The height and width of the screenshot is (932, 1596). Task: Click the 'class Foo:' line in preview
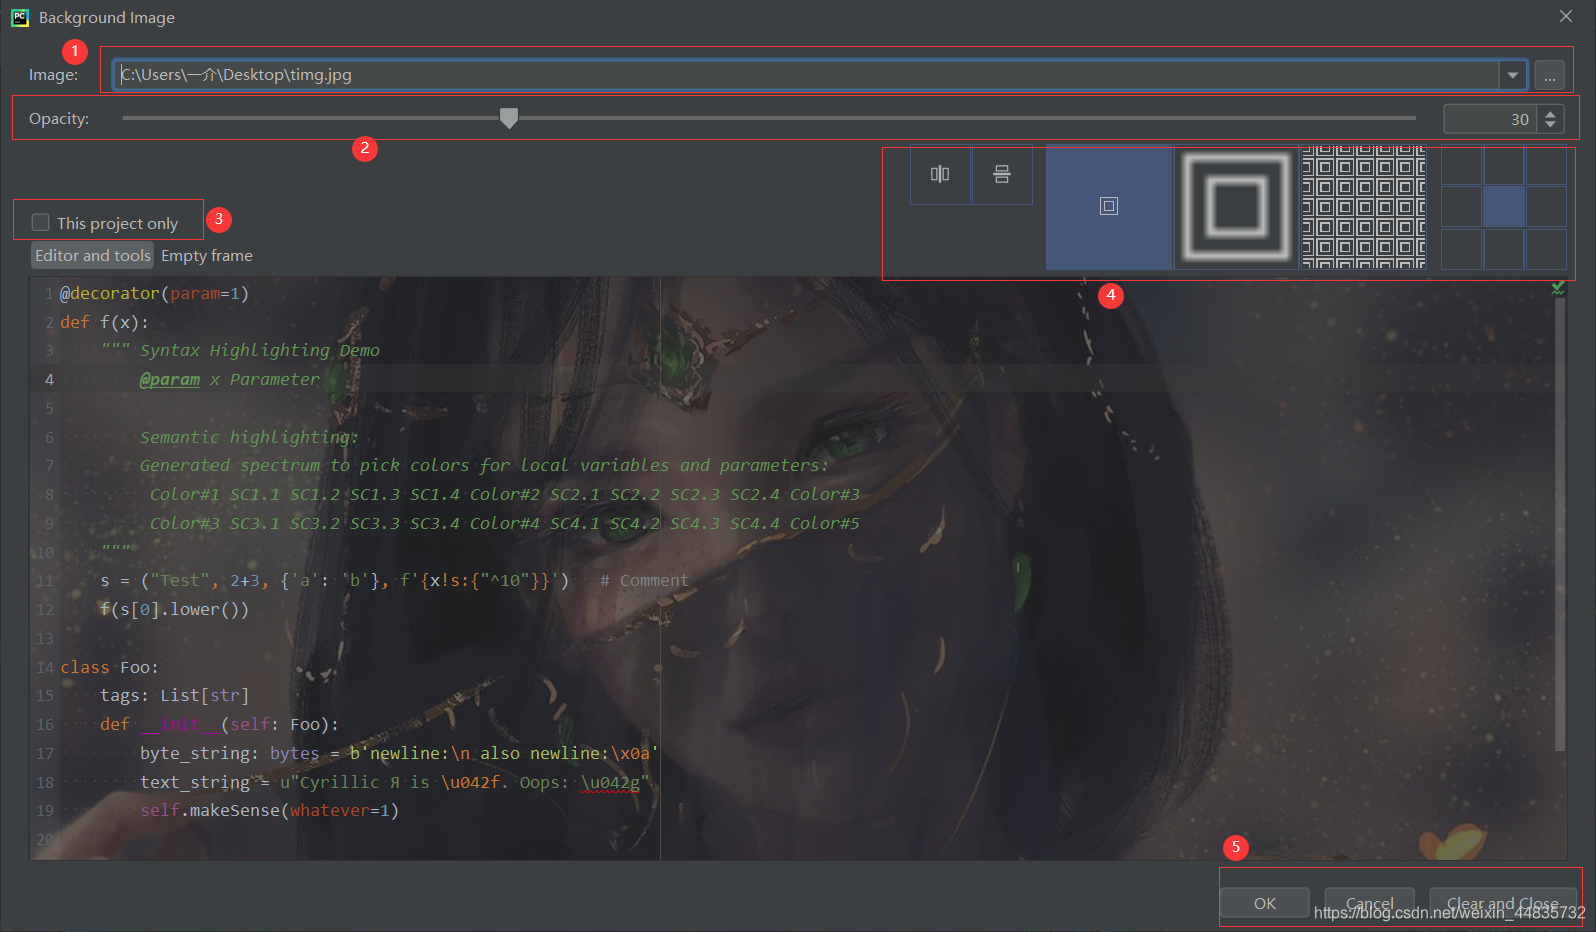pyautogui.click(x=109, y=667)
